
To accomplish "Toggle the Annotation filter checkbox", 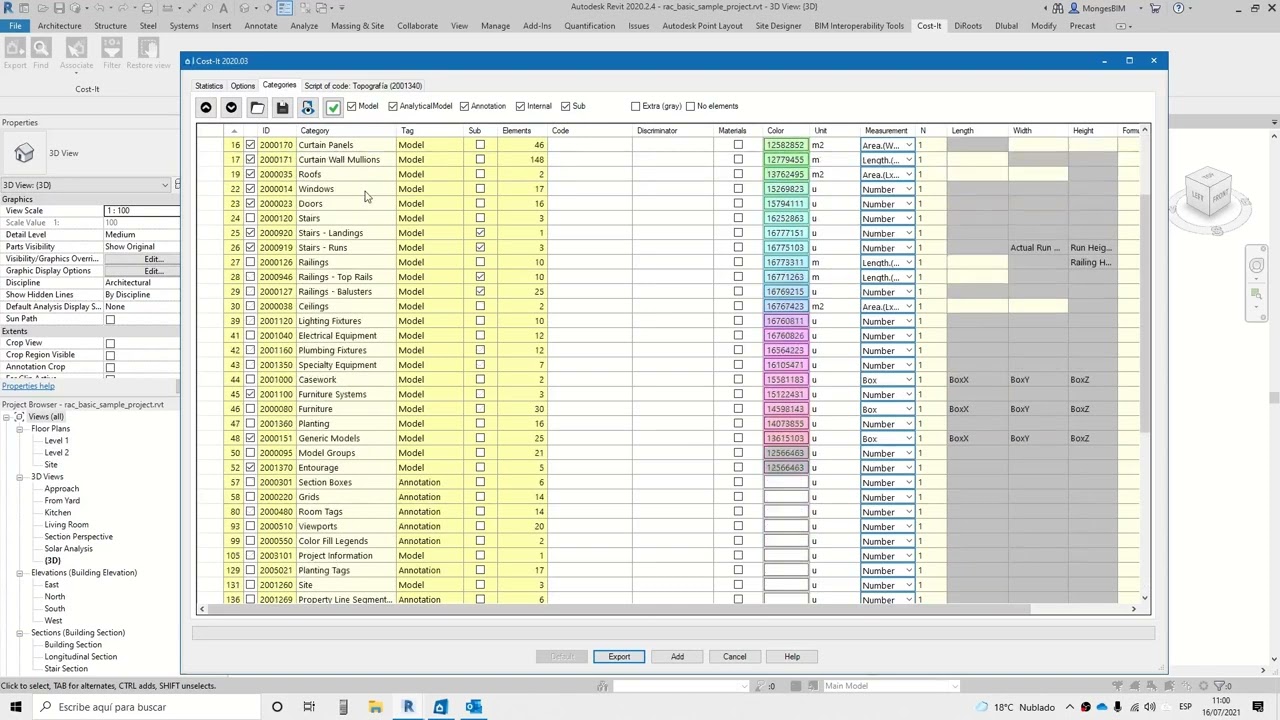I will pos(464,106).
